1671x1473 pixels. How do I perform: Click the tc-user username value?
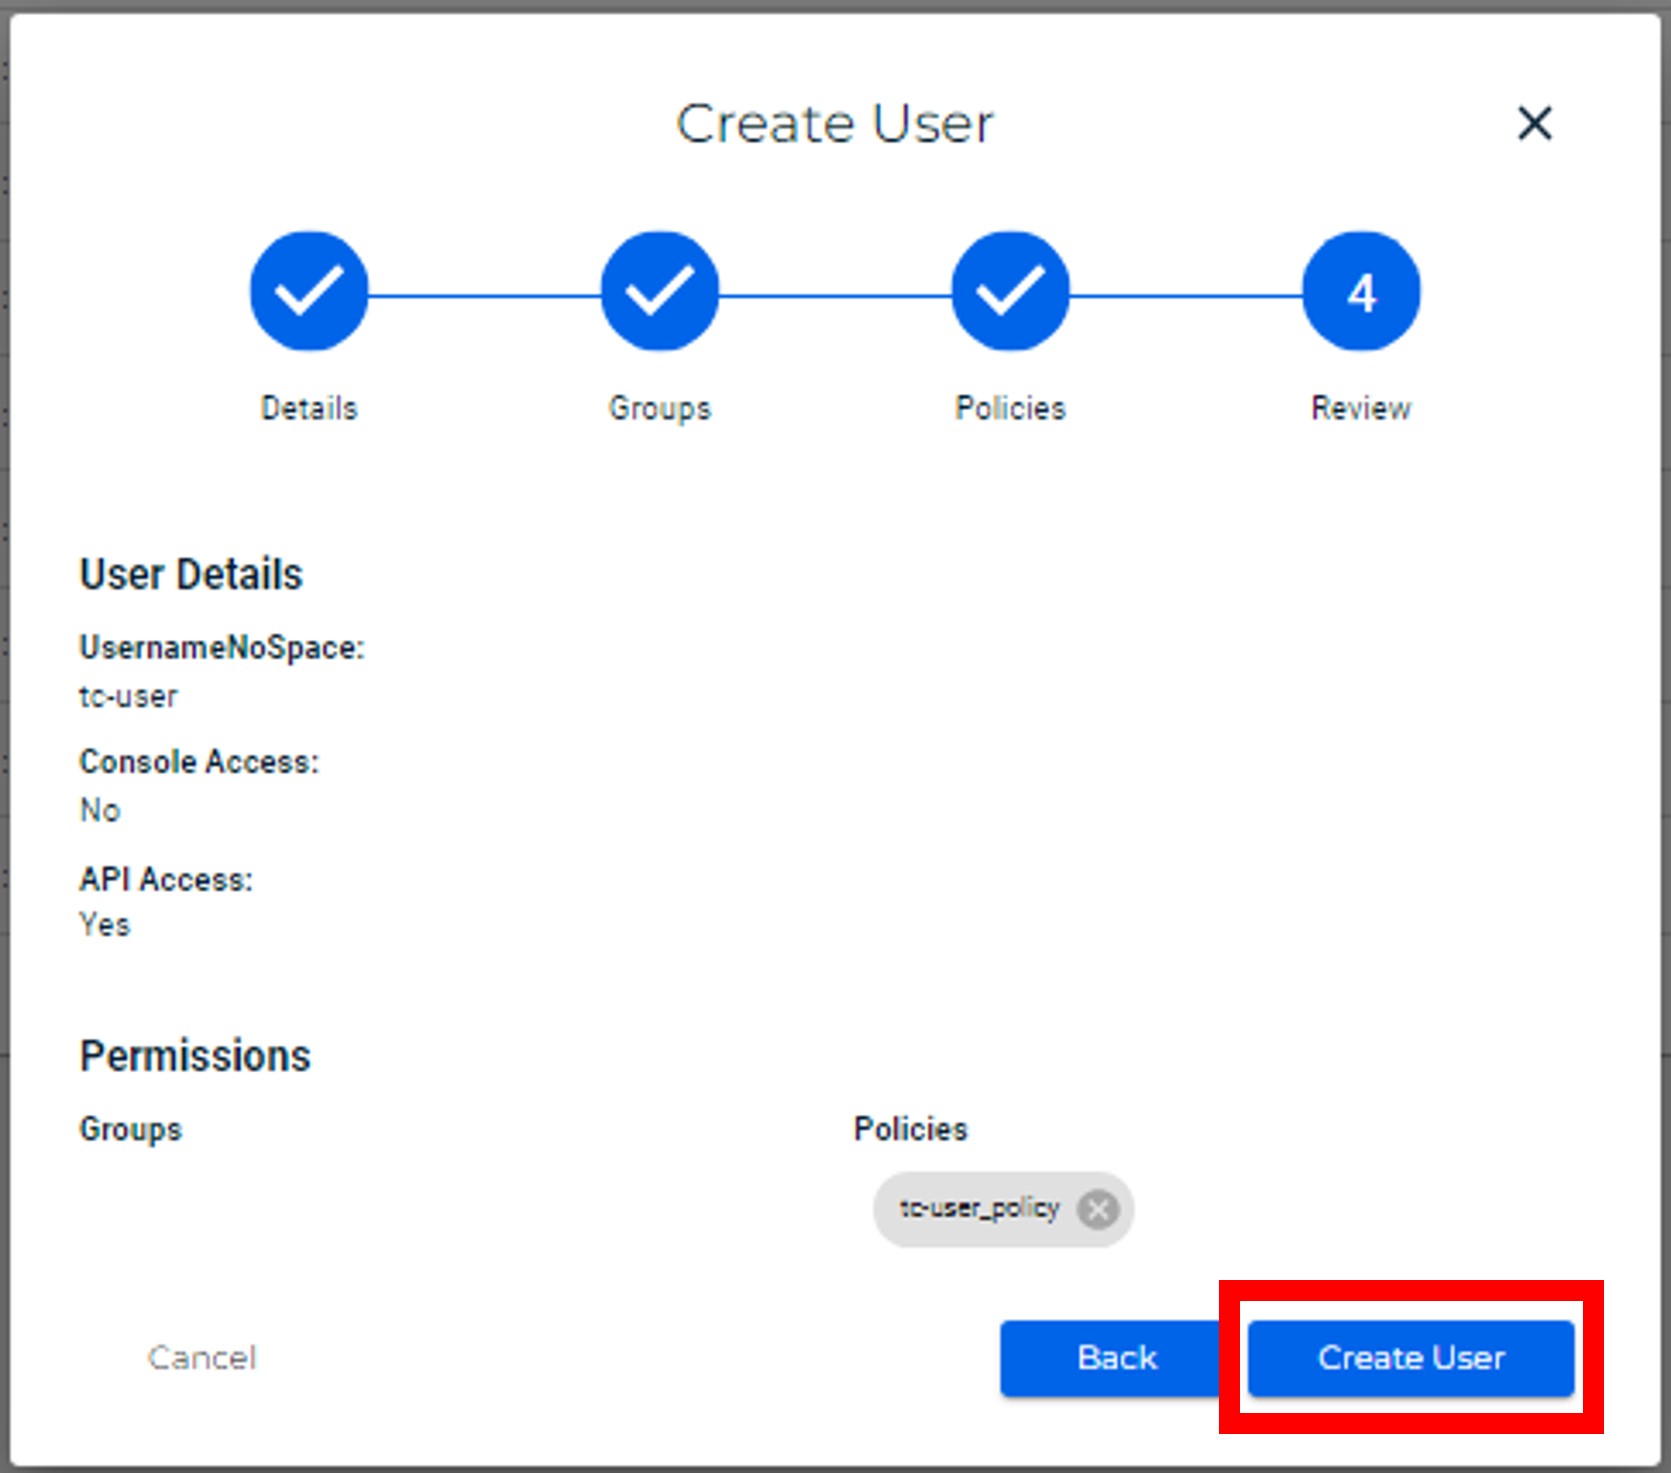click(128, 696)
